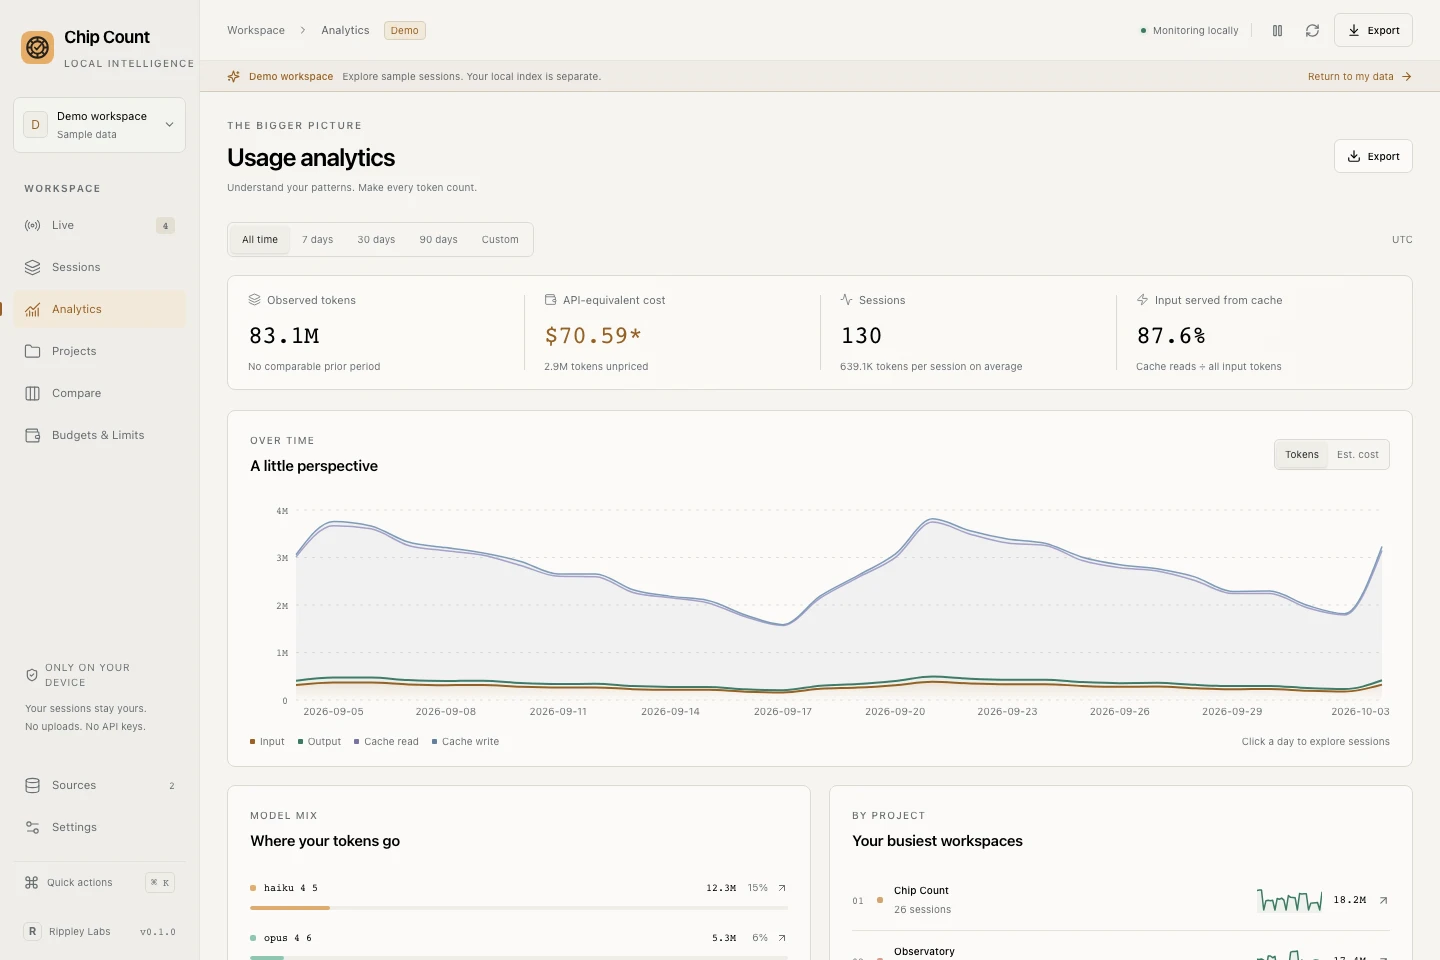
Task: Open Settings in sidebar
Action: coord(100,827)
